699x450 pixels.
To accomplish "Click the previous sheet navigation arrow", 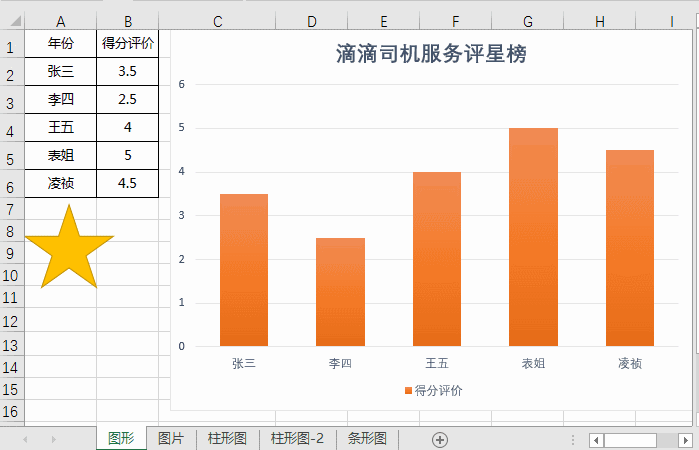I will (x=25, y=439).
